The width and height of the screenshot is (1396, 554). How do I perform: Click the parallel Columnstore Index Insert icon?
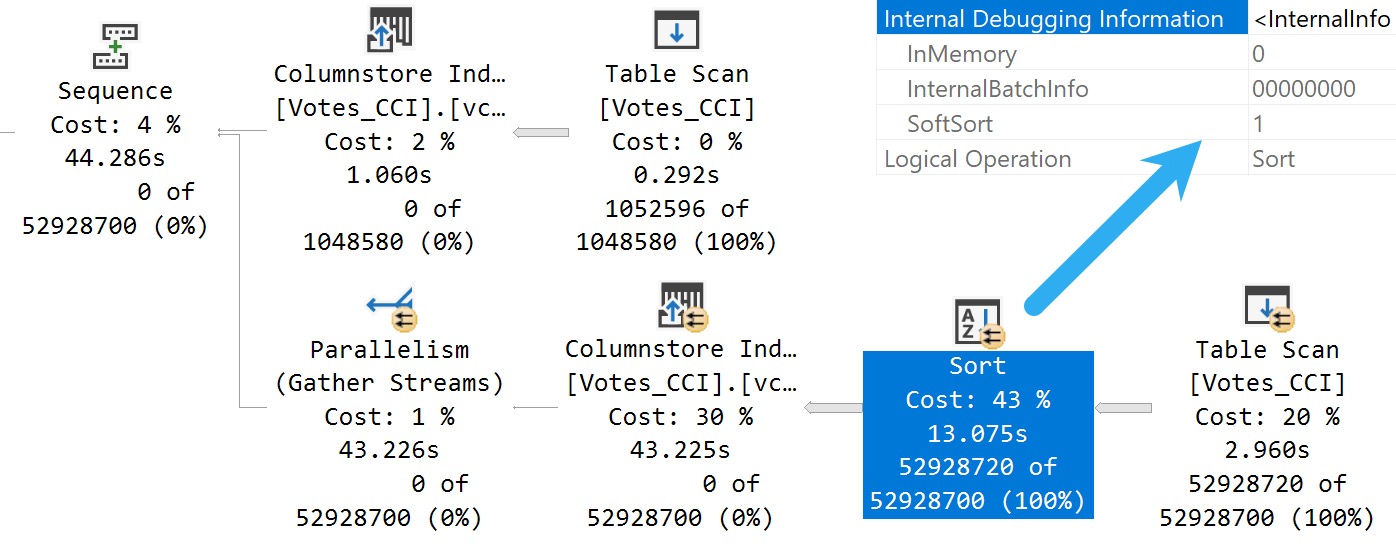(681, 307)
